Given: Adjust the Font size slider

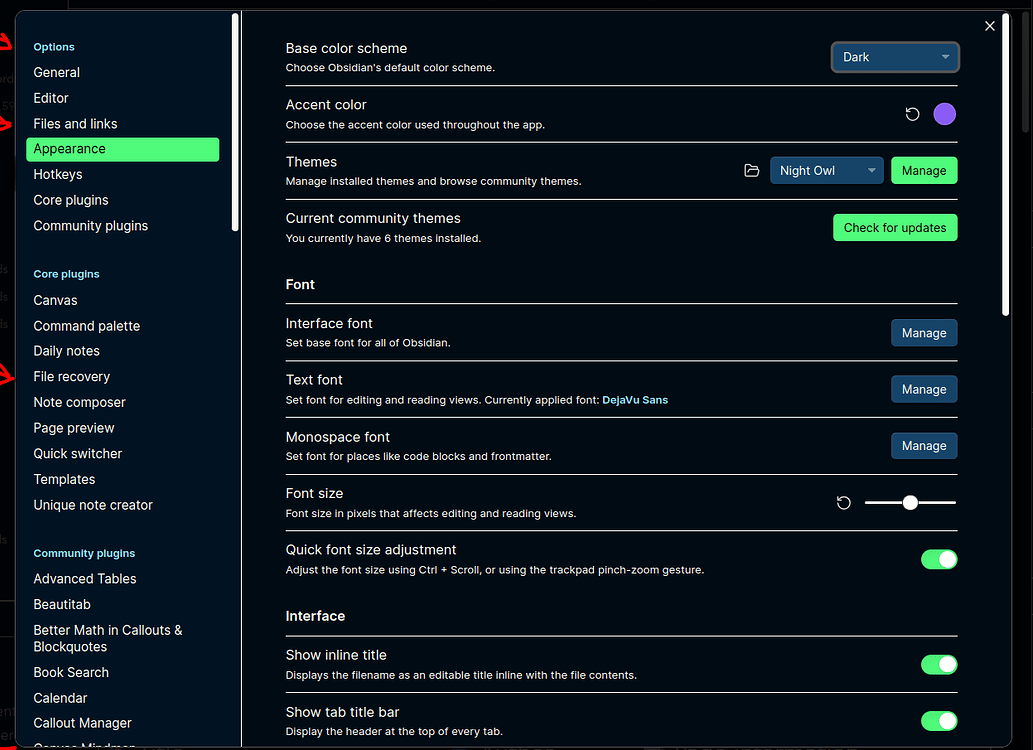Looking at the screenshot, I should (910, 503).
